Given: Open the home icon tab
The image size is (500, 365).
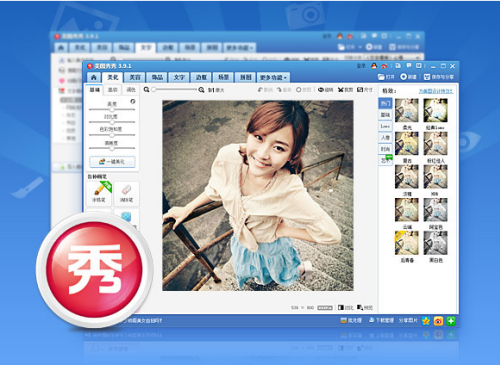Looking at the screenshot, I should click(x=94, y=77).
